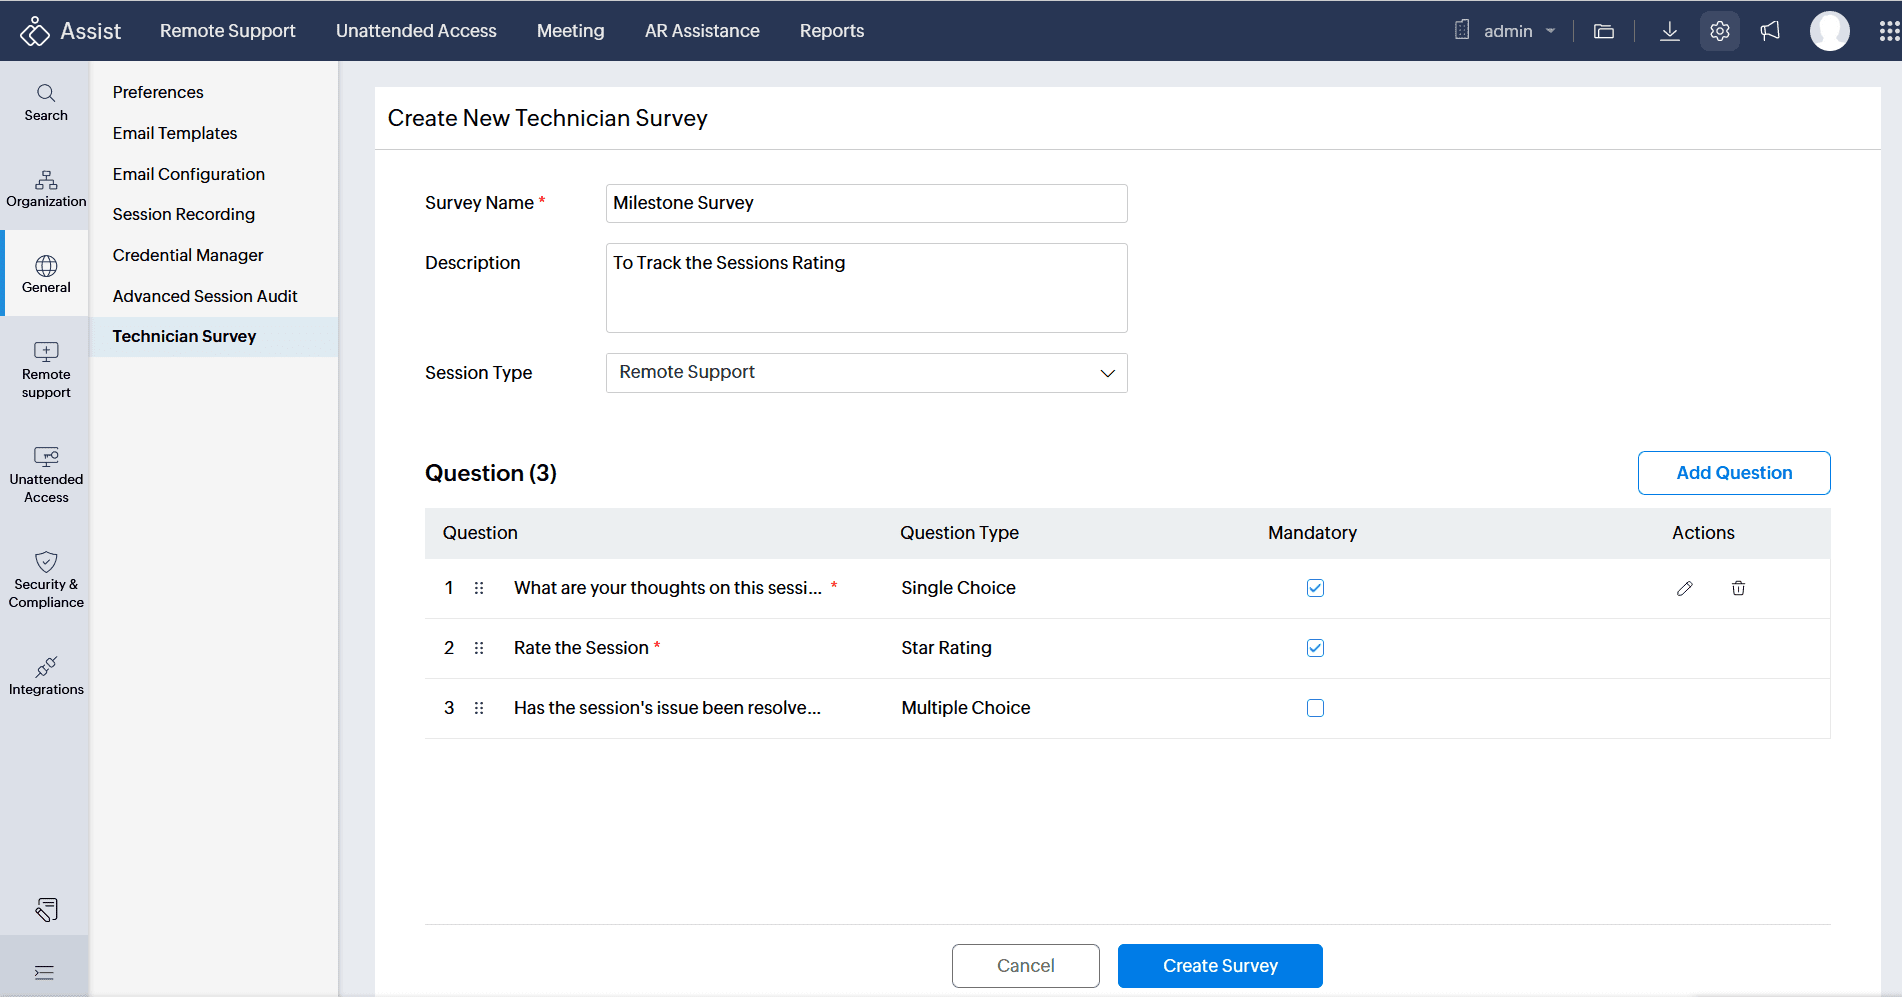1902x997 pixels.
Task: Select Credential Manager from the settings menu
Action: pos(188,255)
